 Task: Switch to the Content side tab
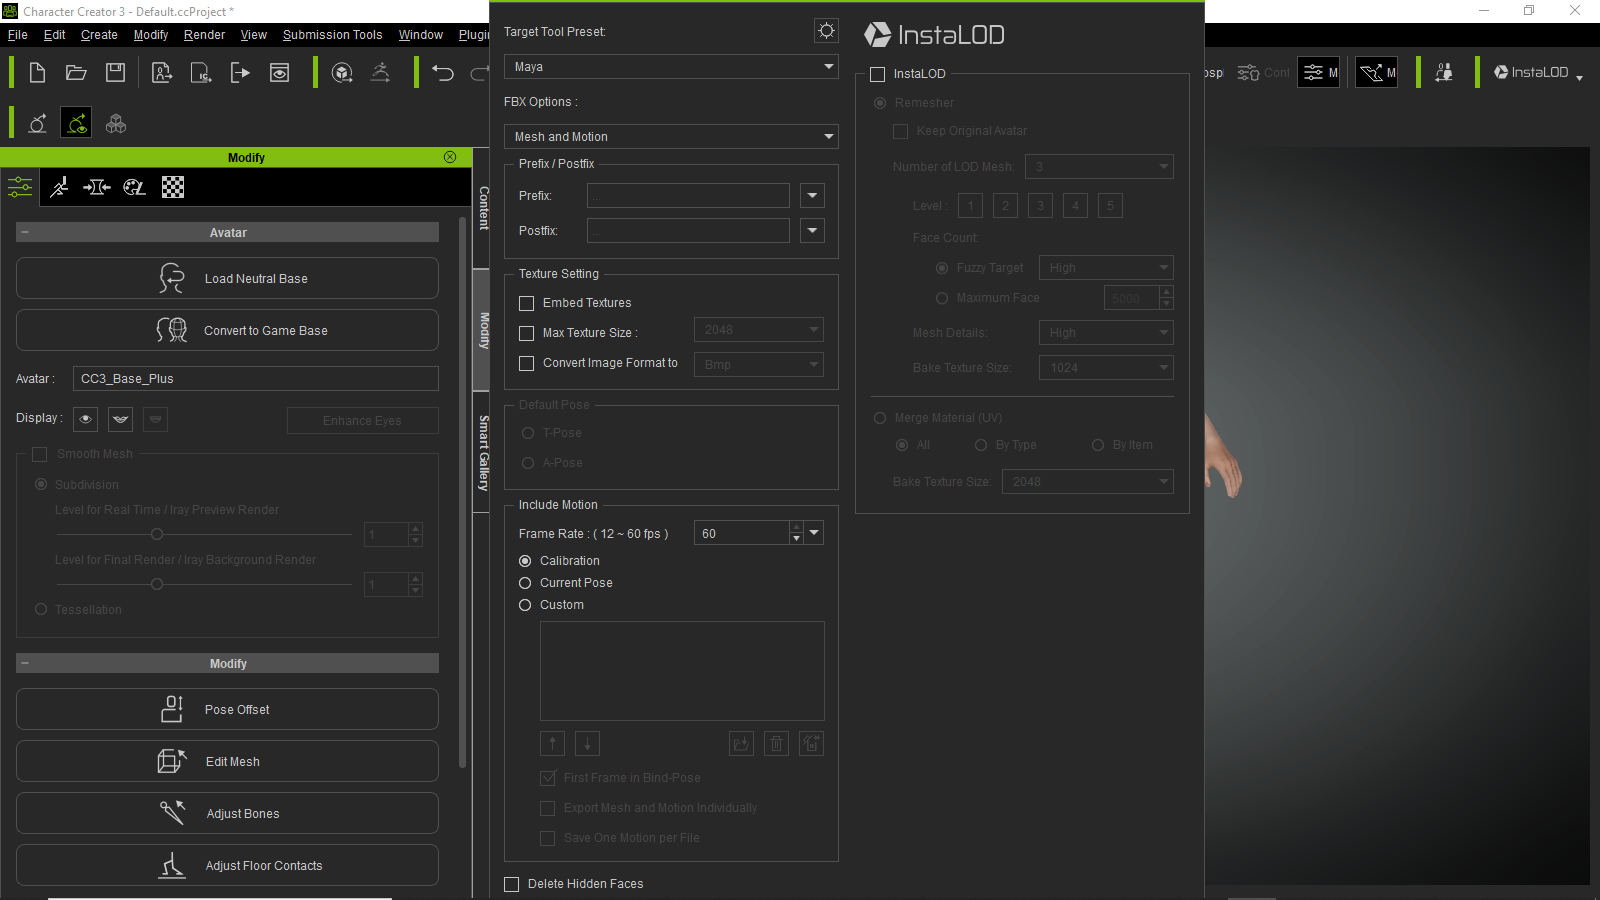pyautogui.click(x=483, y=208)
